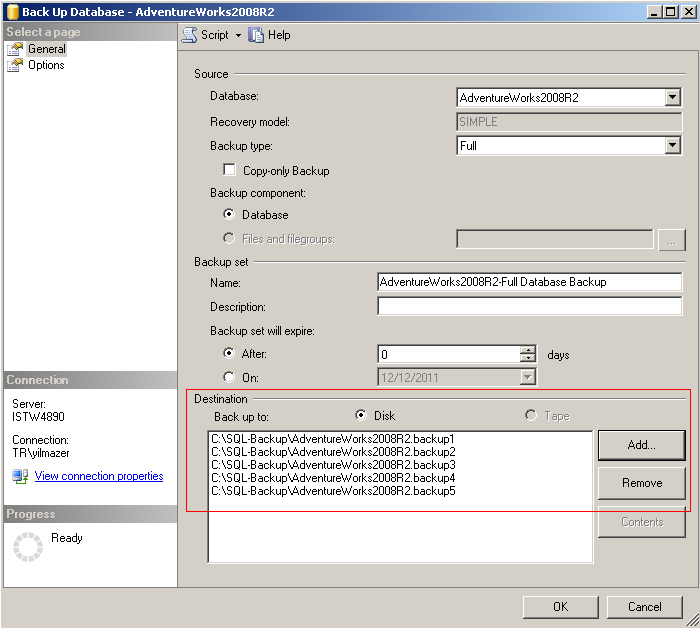This screenshot has height=628, width=700.
Task: Select the Options page
Action: (46, 65)
